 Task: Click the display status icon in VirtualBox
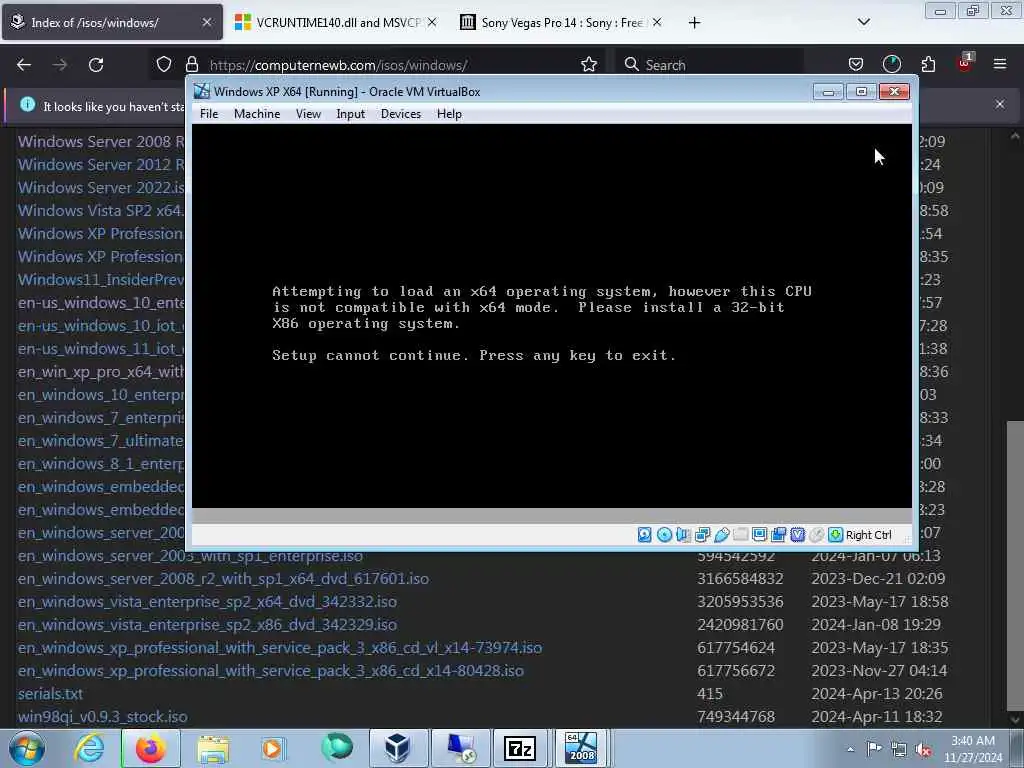click(x=760, y=535)
